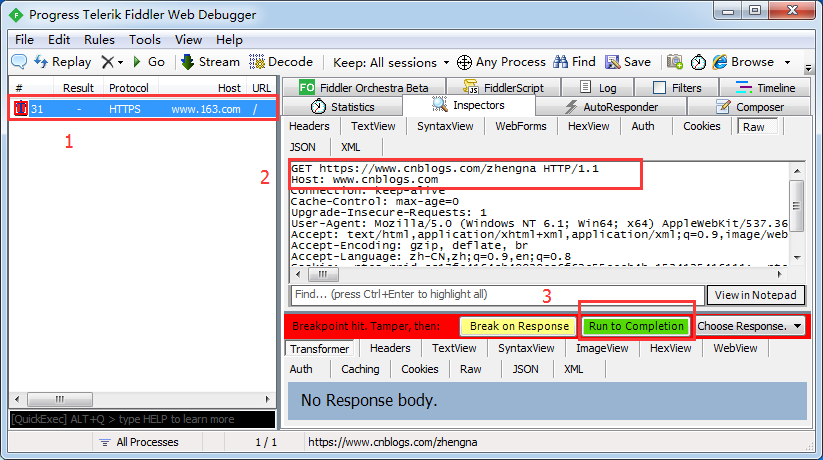This screenshot has height=460, width=823.
Task: Click the Find binoculars icon
Action: [560, 62]
